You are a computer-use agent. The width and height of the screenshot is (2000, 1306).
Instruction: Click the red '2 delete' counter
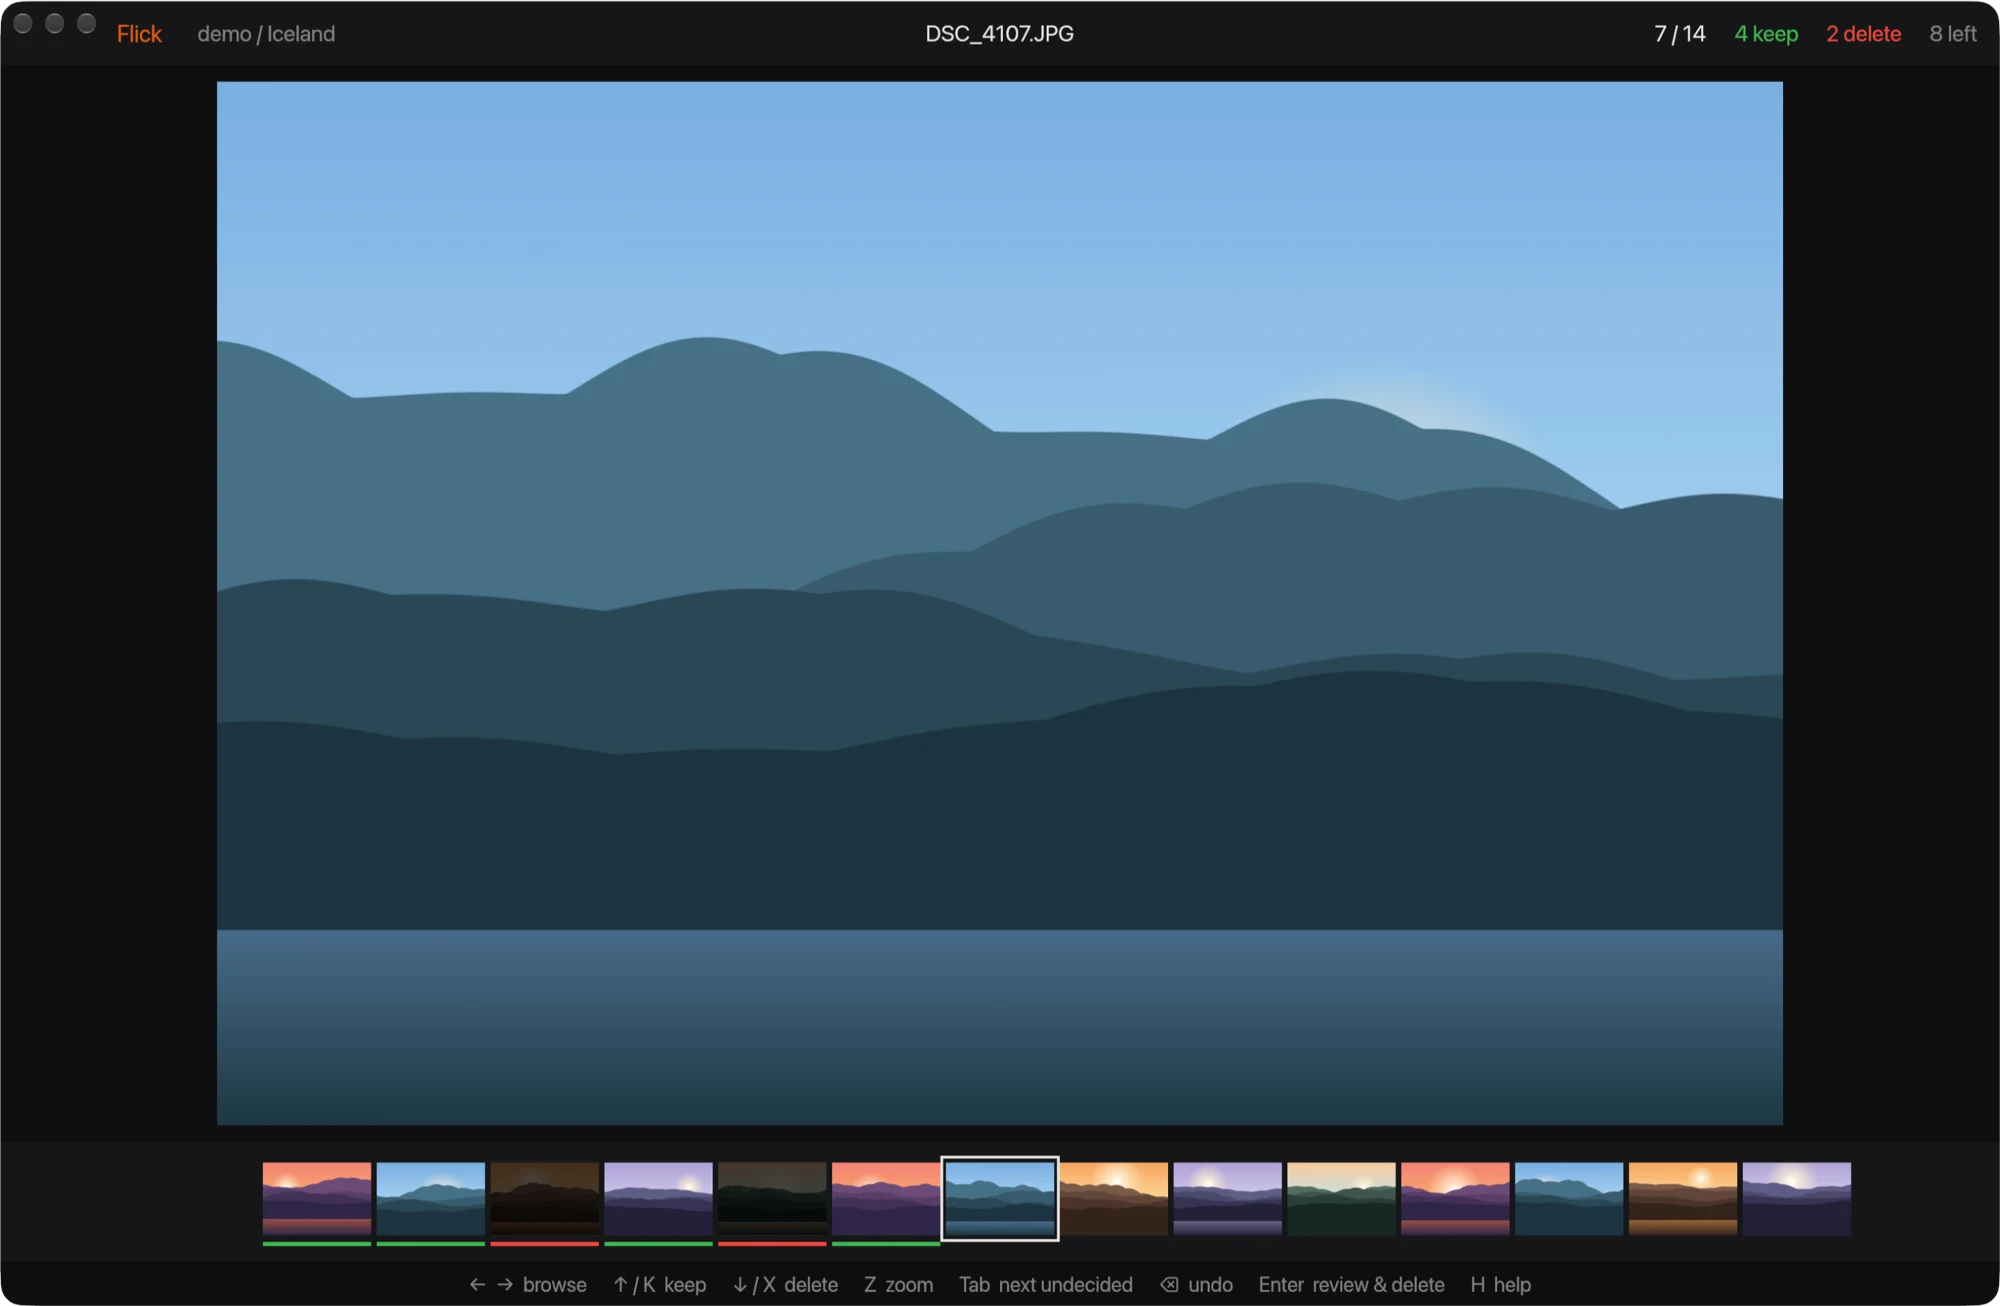click(x=1863, y=34)
